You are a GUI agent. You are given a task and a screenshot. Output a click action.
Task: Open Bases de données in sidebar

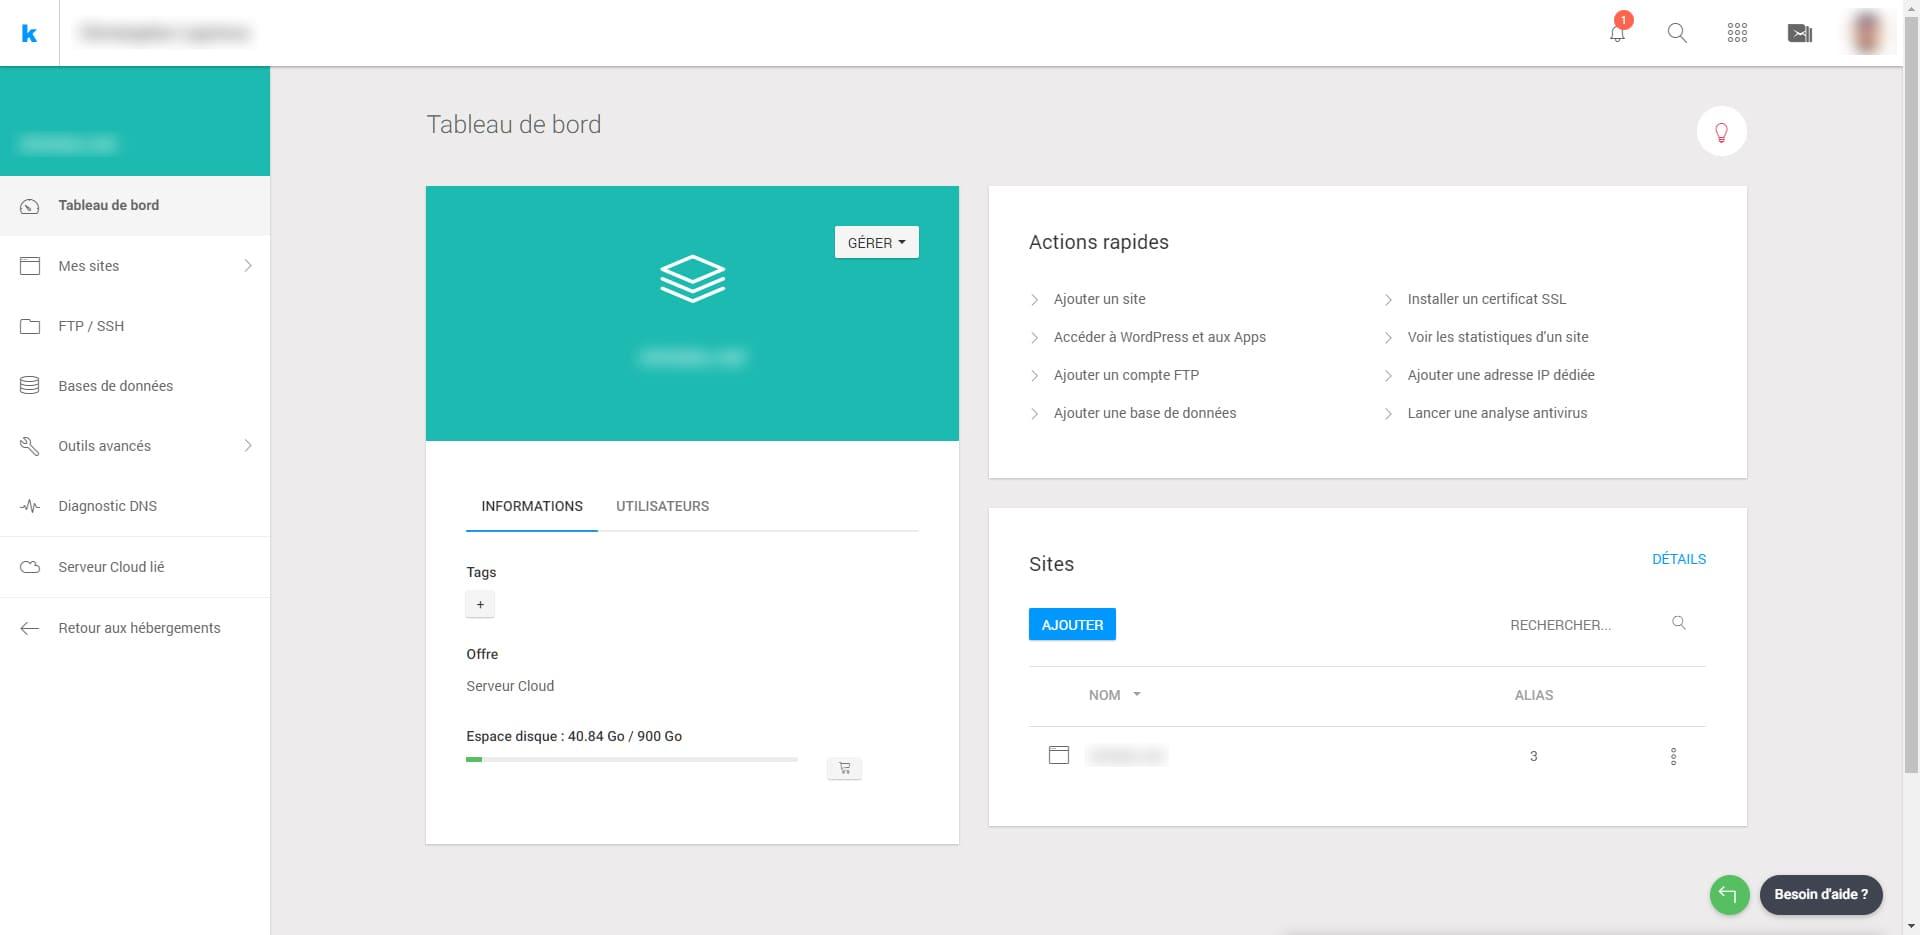point(115,386)
